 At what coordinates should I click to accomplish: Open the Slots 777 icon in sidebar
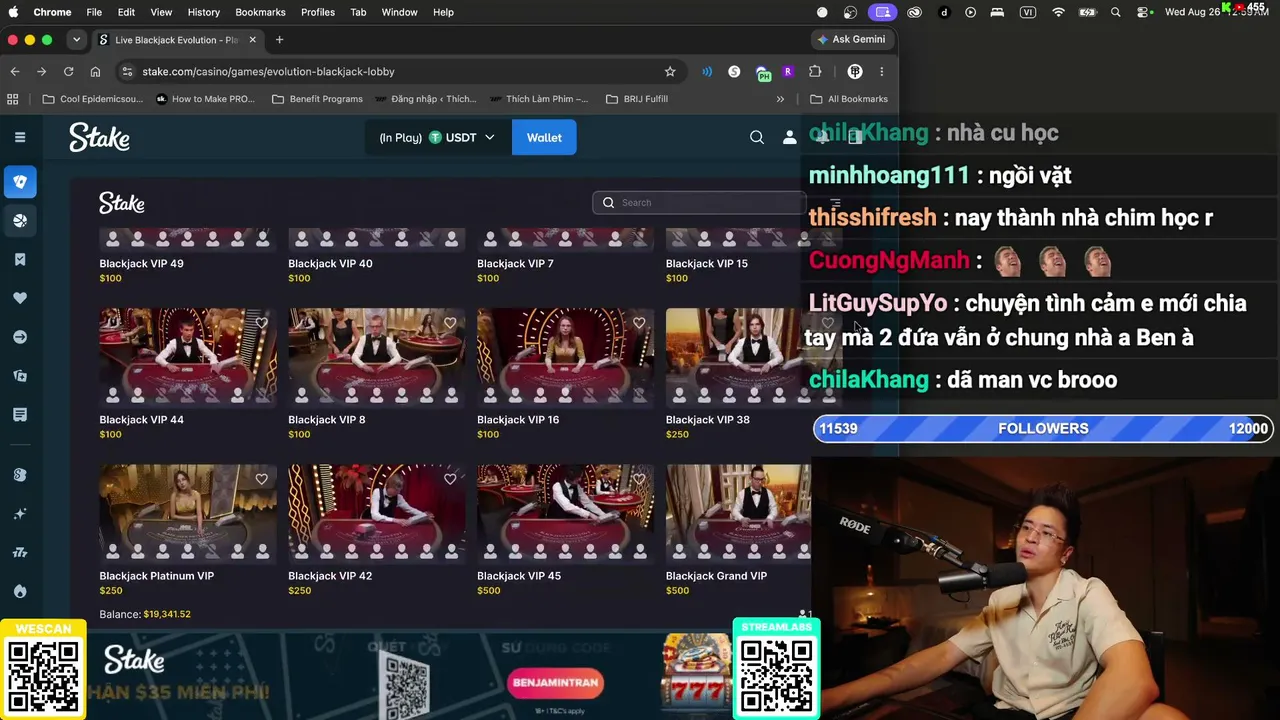pyautogui.click(x=20, y=552)
